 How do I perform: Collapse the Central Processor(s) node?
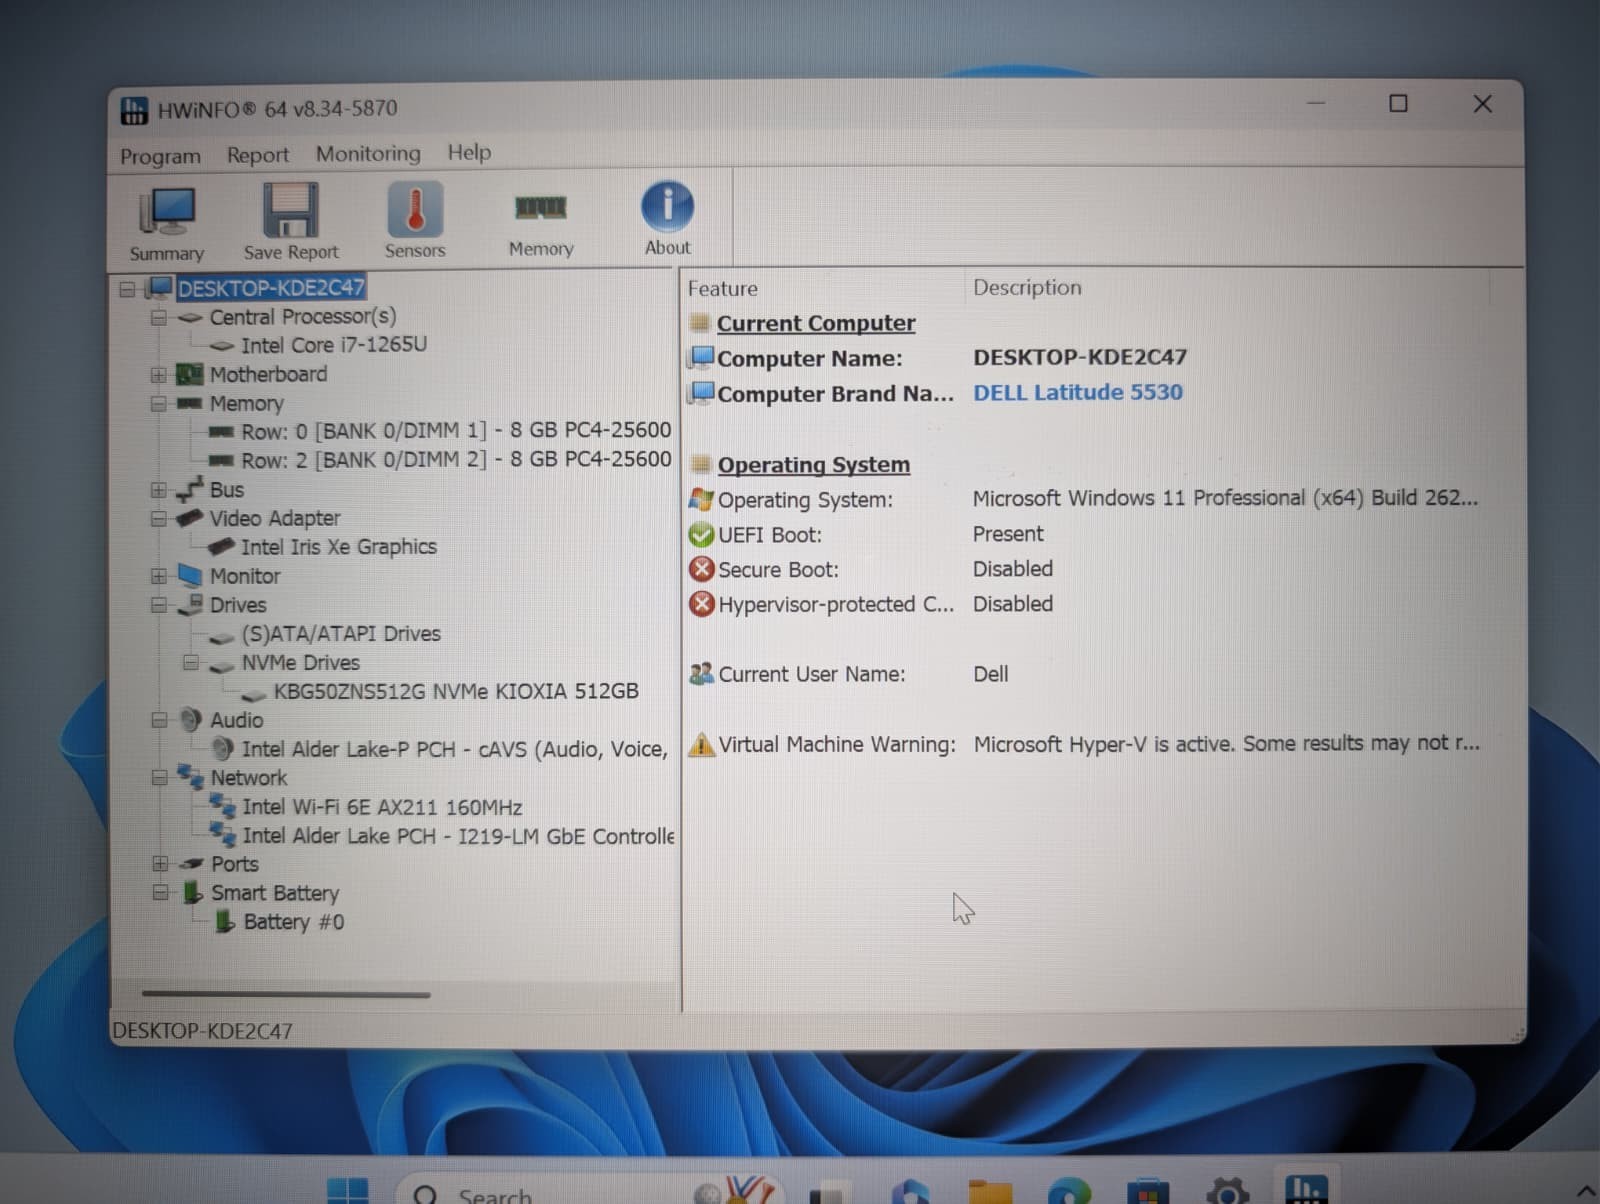point(159,318)
